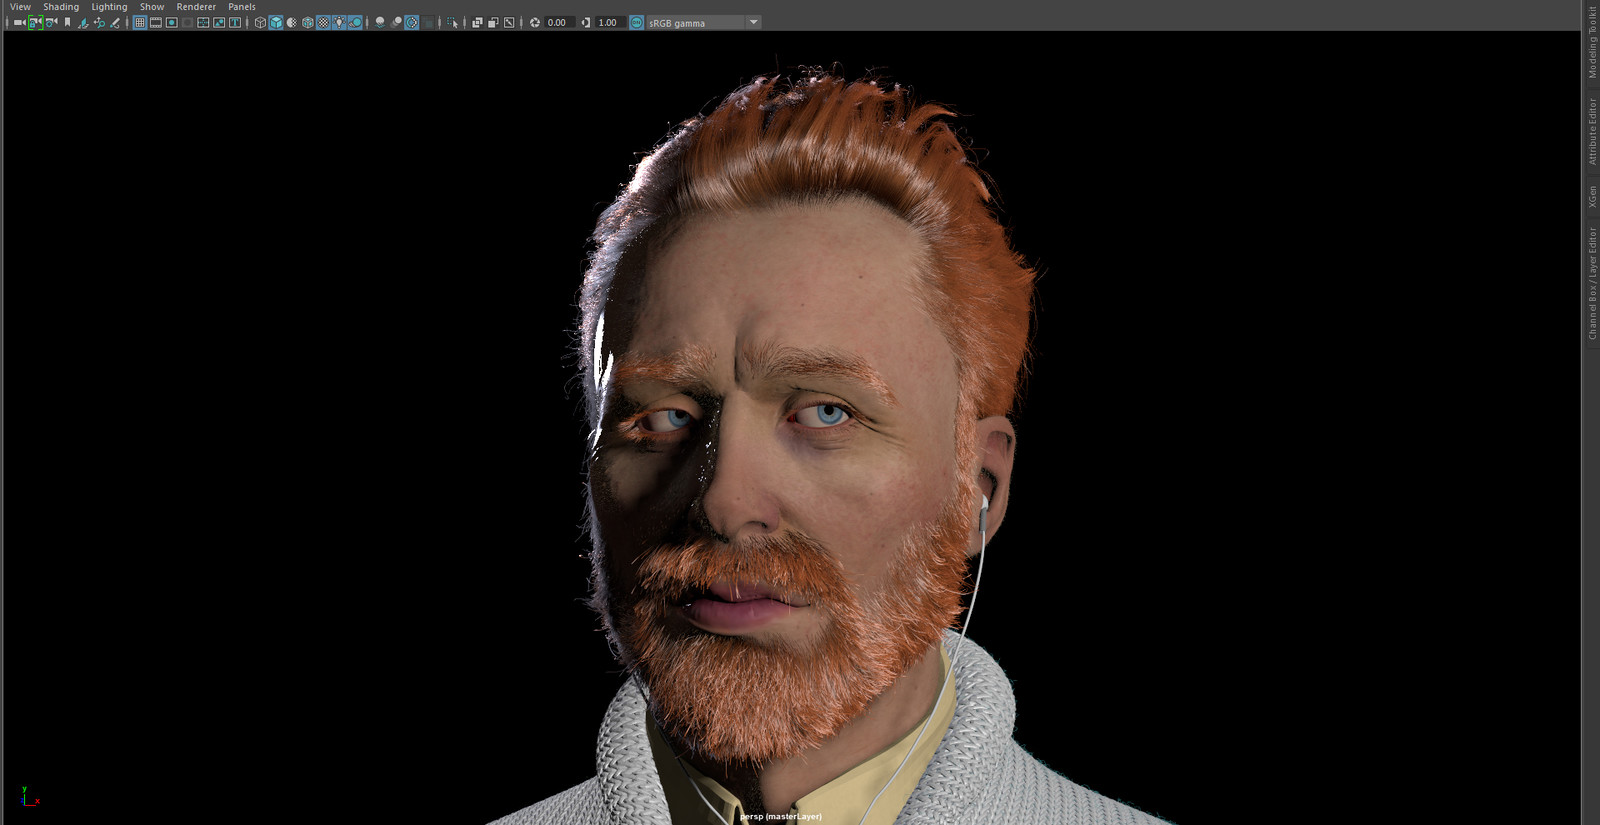This screenshot has height=825, width=1600.
Task: Select Smooth Shade All cube icon
Action: [x=276, y=22]
